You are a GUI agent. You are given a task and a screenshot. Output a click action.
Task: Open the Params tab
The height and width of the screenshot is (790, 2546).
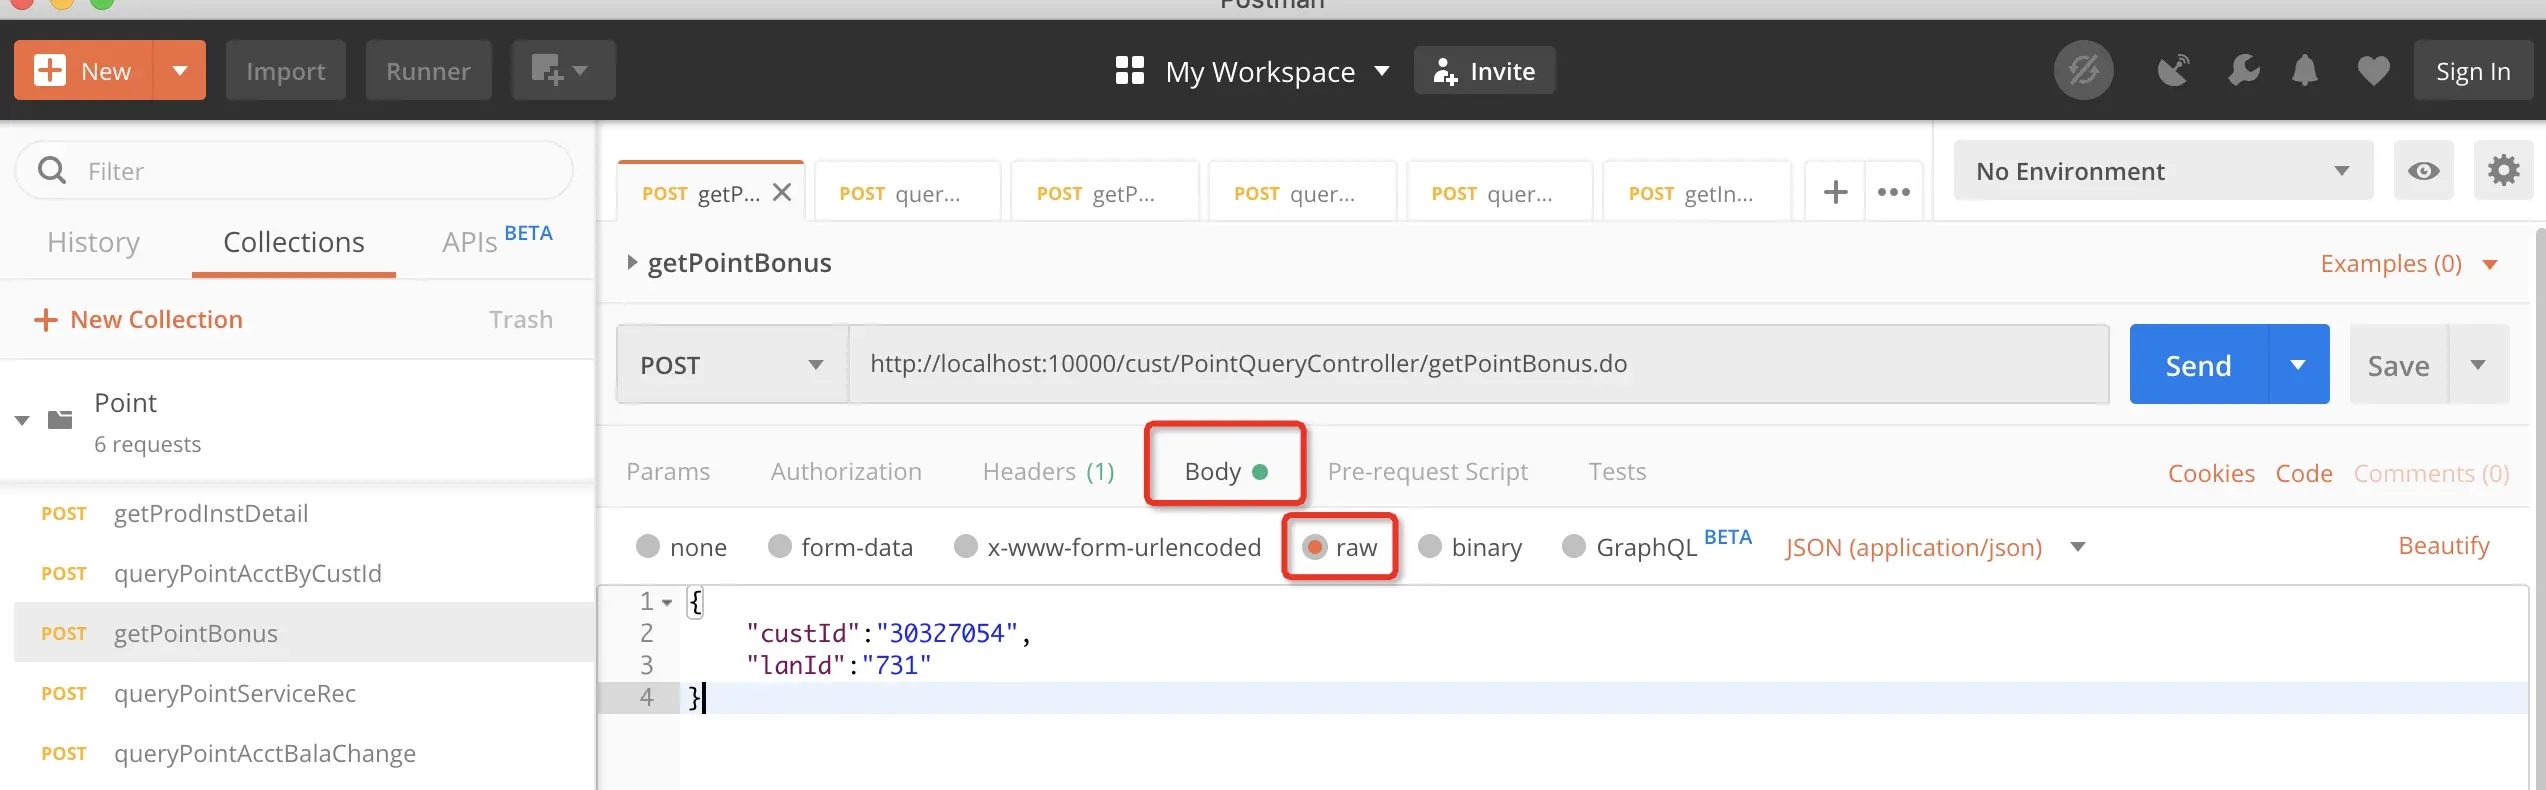pos(668,471)
